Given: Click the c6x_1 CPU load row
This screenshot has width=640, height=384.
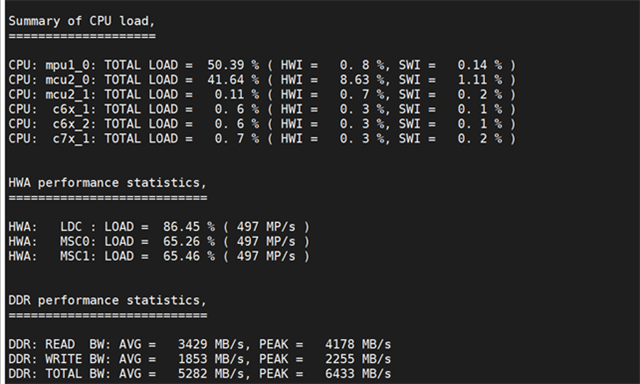Looking at the screenshot, I should (x=262, y=109).
